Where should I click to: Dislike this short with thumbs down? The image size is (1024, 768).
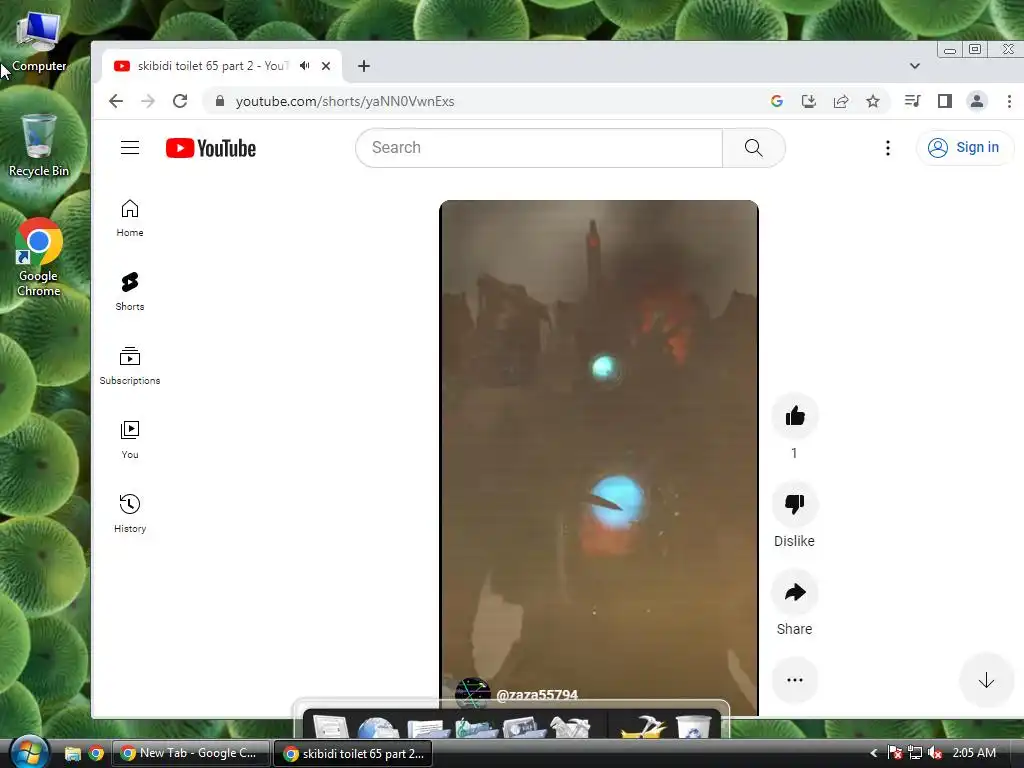click(795, 504)
